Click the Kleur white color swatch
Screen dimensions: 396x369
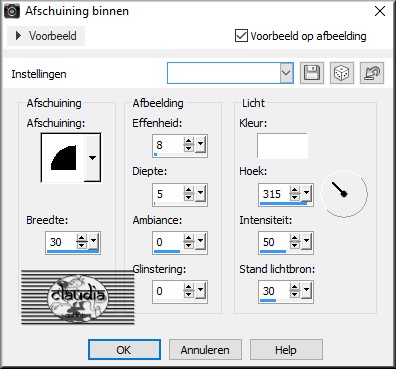coord(282,146)
